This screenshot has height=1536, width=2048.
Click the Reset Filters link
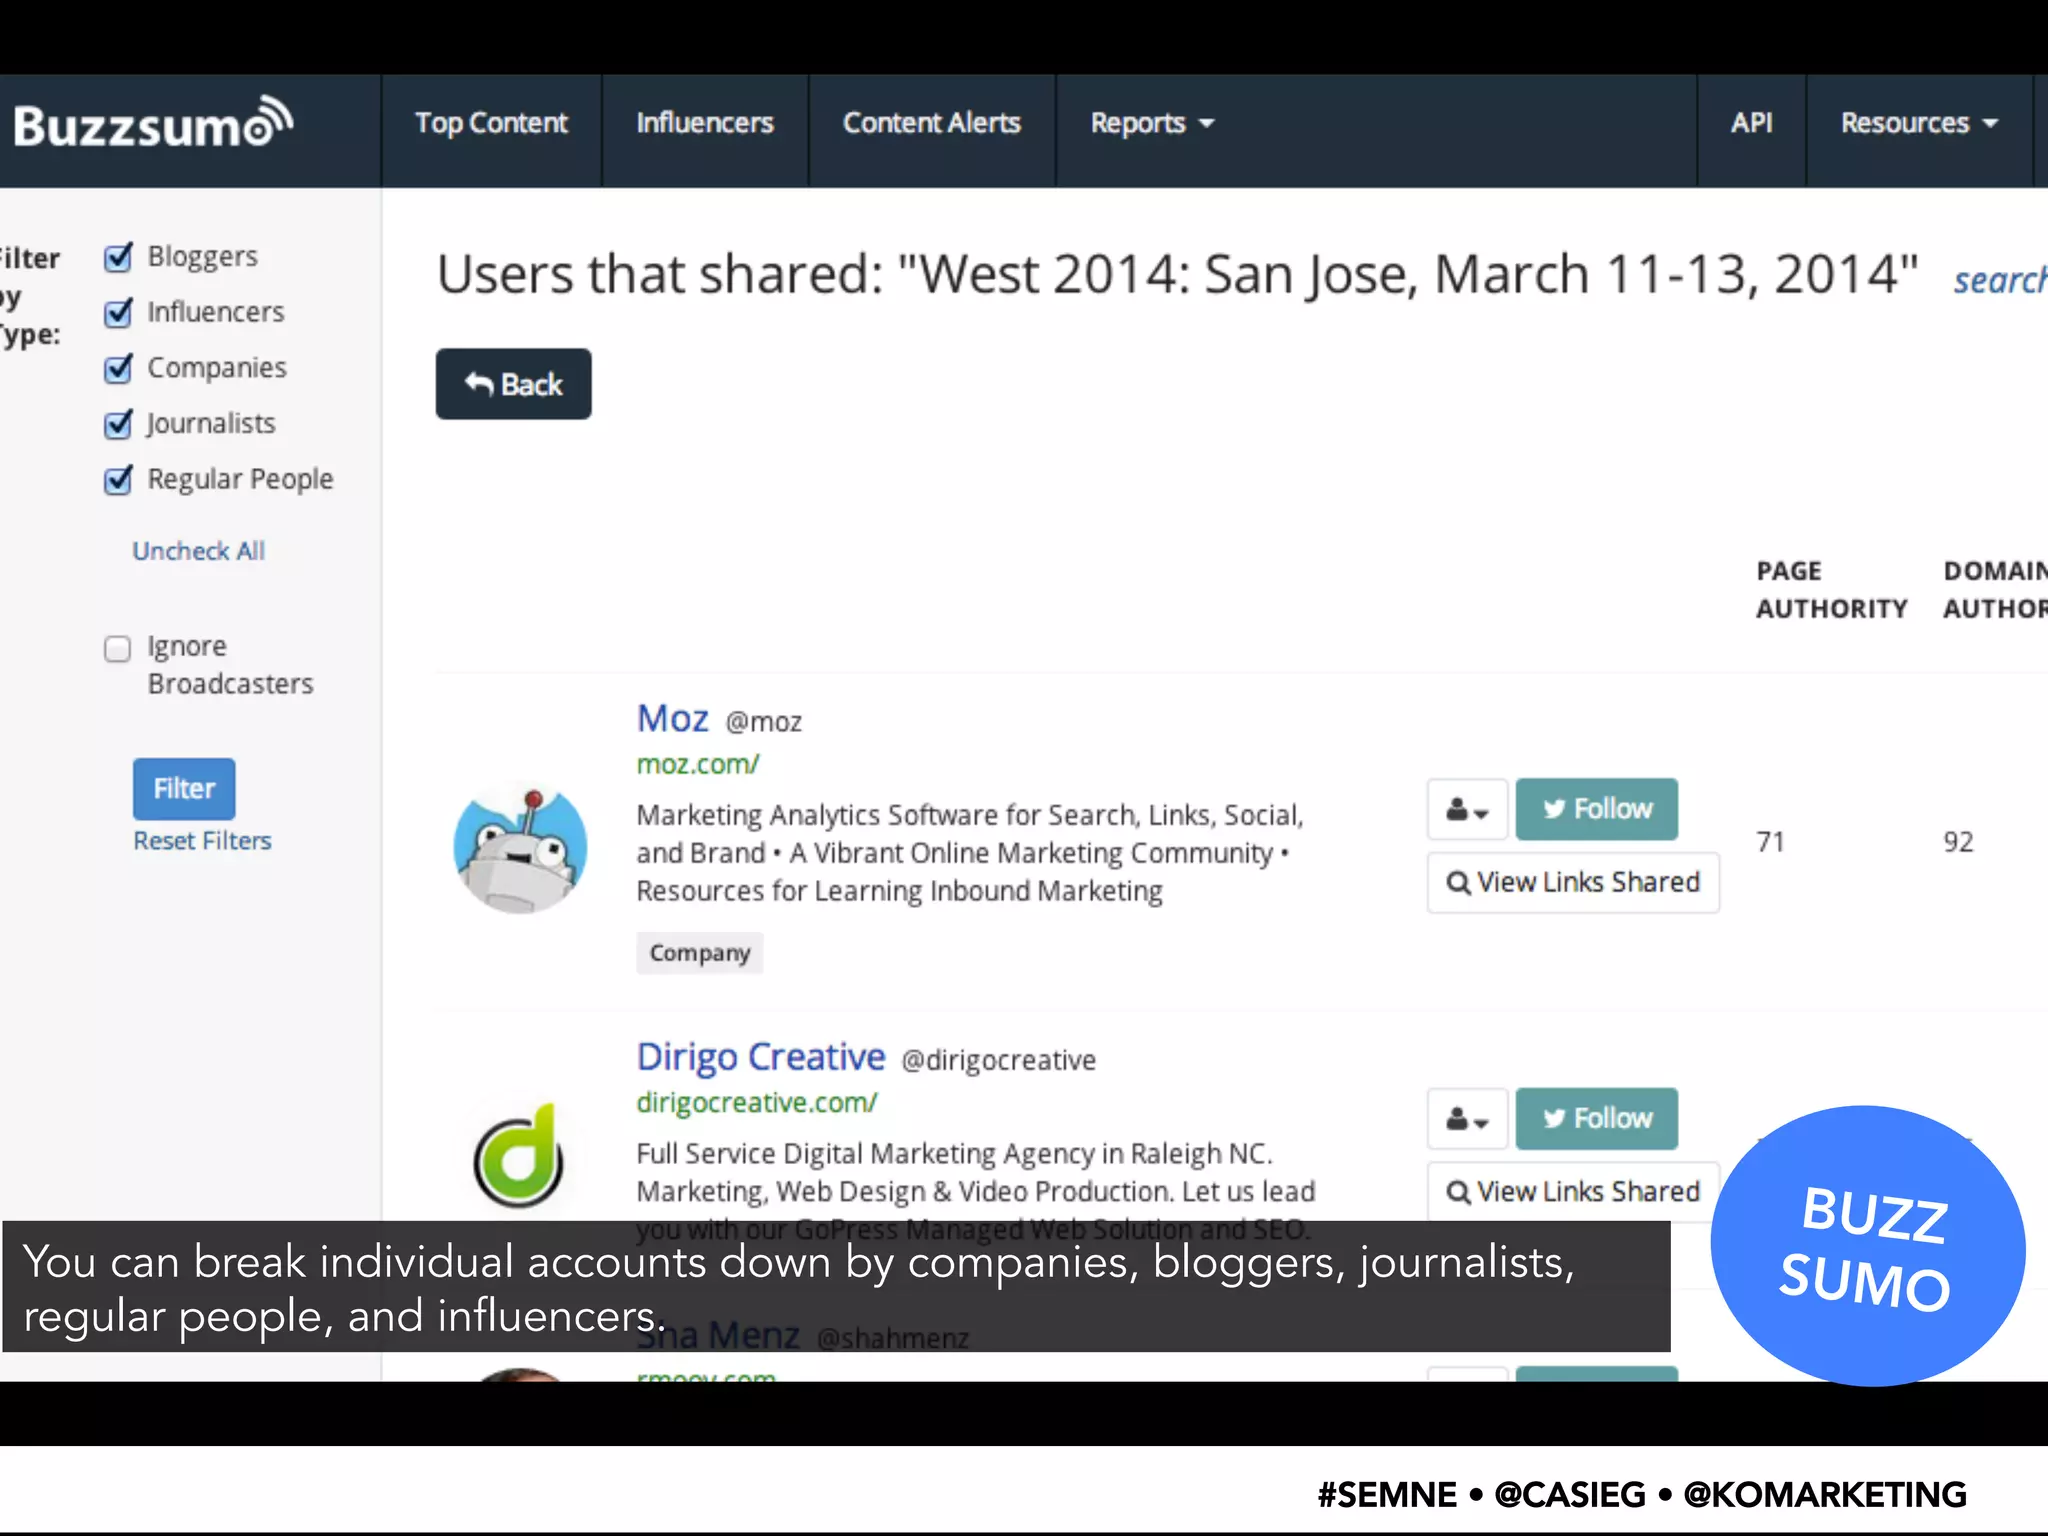(x=202, y=841)
